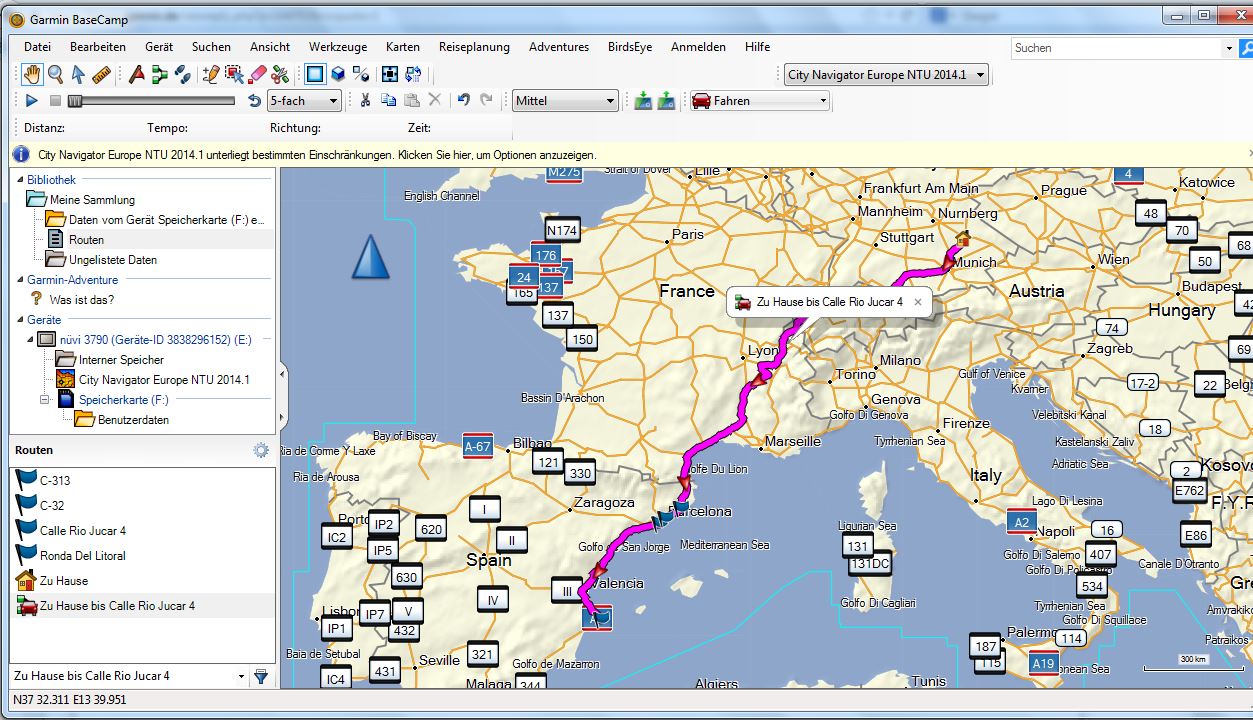Select the arrow selection tool
The width and height of the screenshot is (1253, 720).
78,74
